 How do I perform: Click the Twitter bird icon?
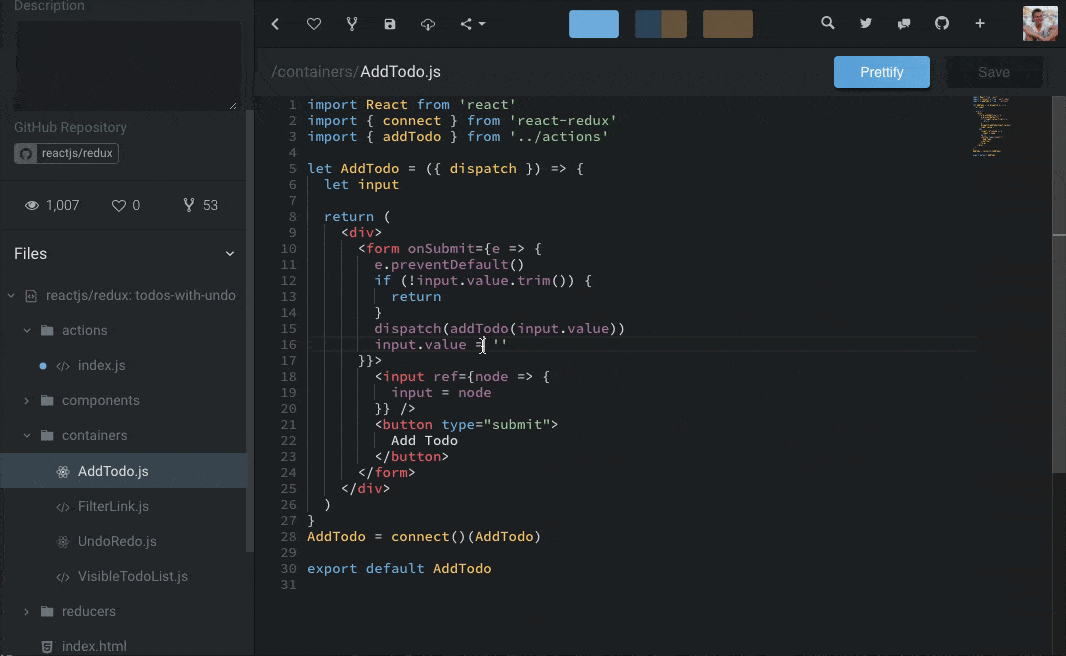866,23
